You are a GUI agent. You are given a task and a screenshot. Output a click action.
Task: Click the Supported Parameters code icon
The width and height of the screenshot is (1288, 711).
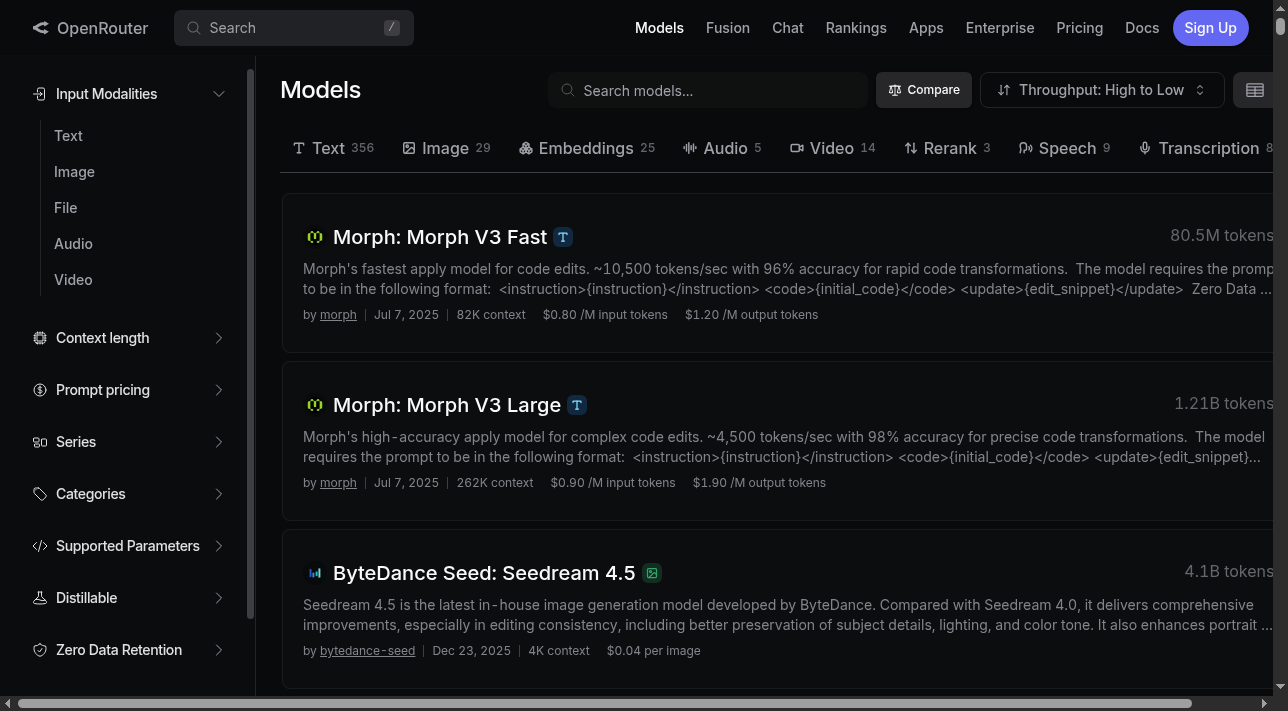40,546
